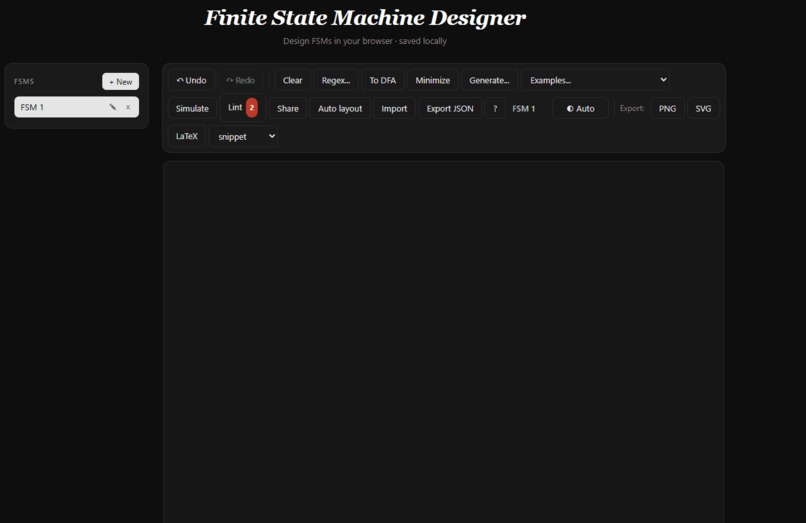Screen dimensions: 806x523
Task: Export the diagram as PNG
Action: coord(667,109)
